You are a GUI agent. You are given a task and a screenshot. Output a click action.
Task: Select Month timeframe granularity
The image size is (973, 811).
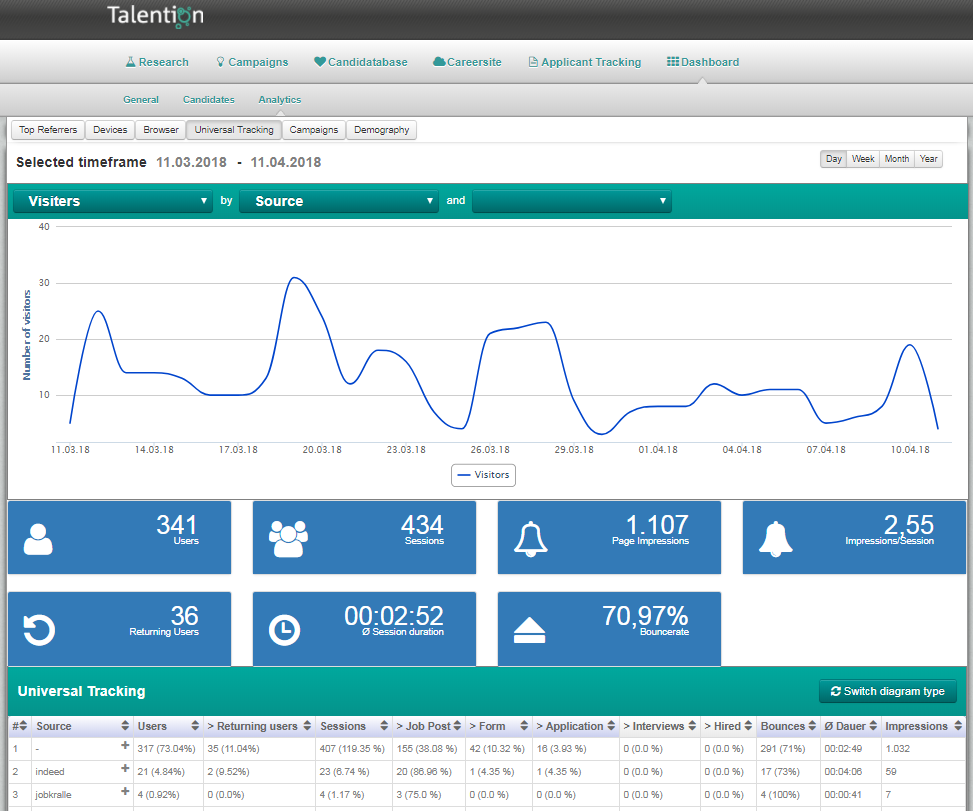[897, 159]
